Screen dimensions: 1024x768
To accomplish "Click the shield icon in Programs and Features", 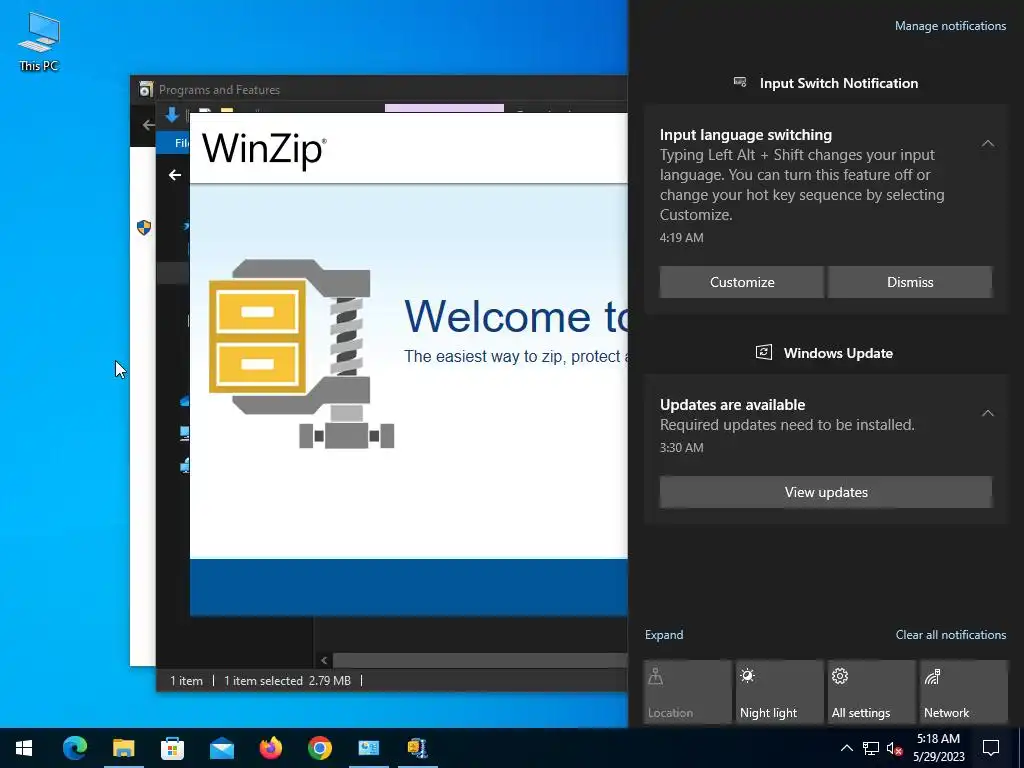I will click(144, 227).
